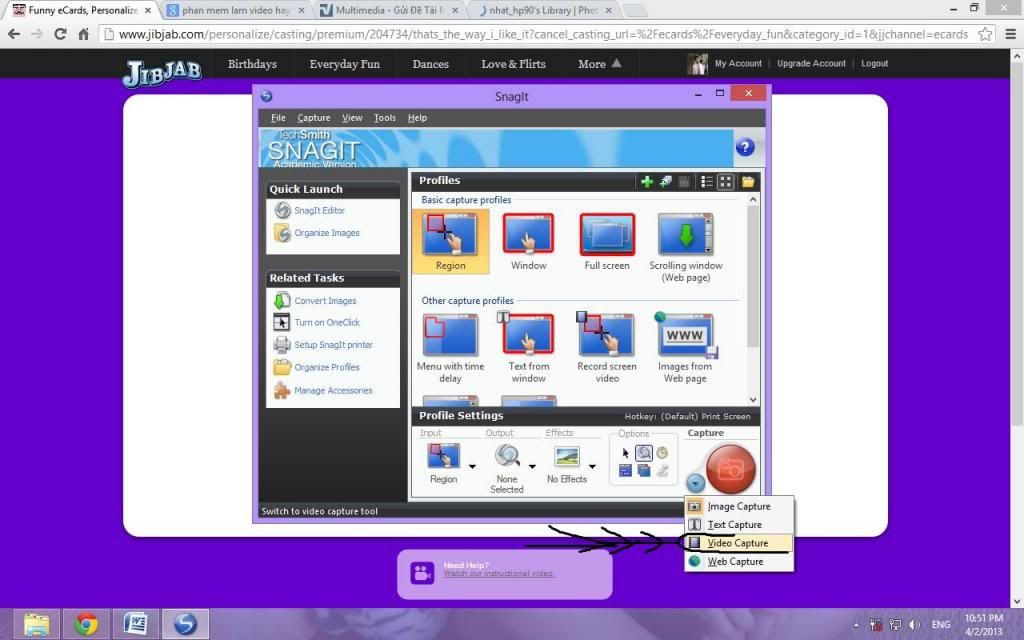
Task: Open the profile wizard icon beside the plus
Action: point(665,182)
